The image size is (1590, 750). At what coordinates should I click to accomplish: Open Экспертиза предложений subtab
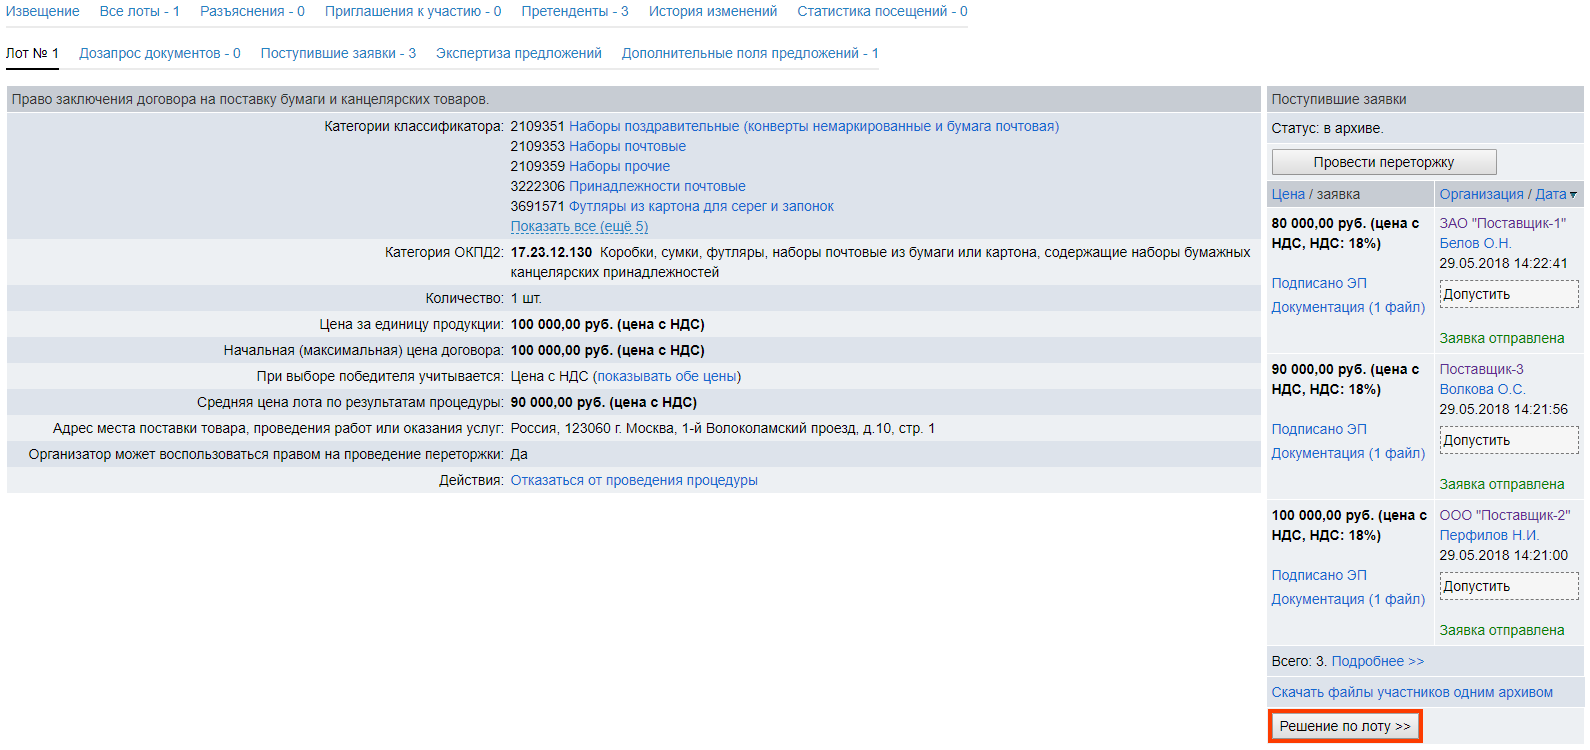point(518,53)
